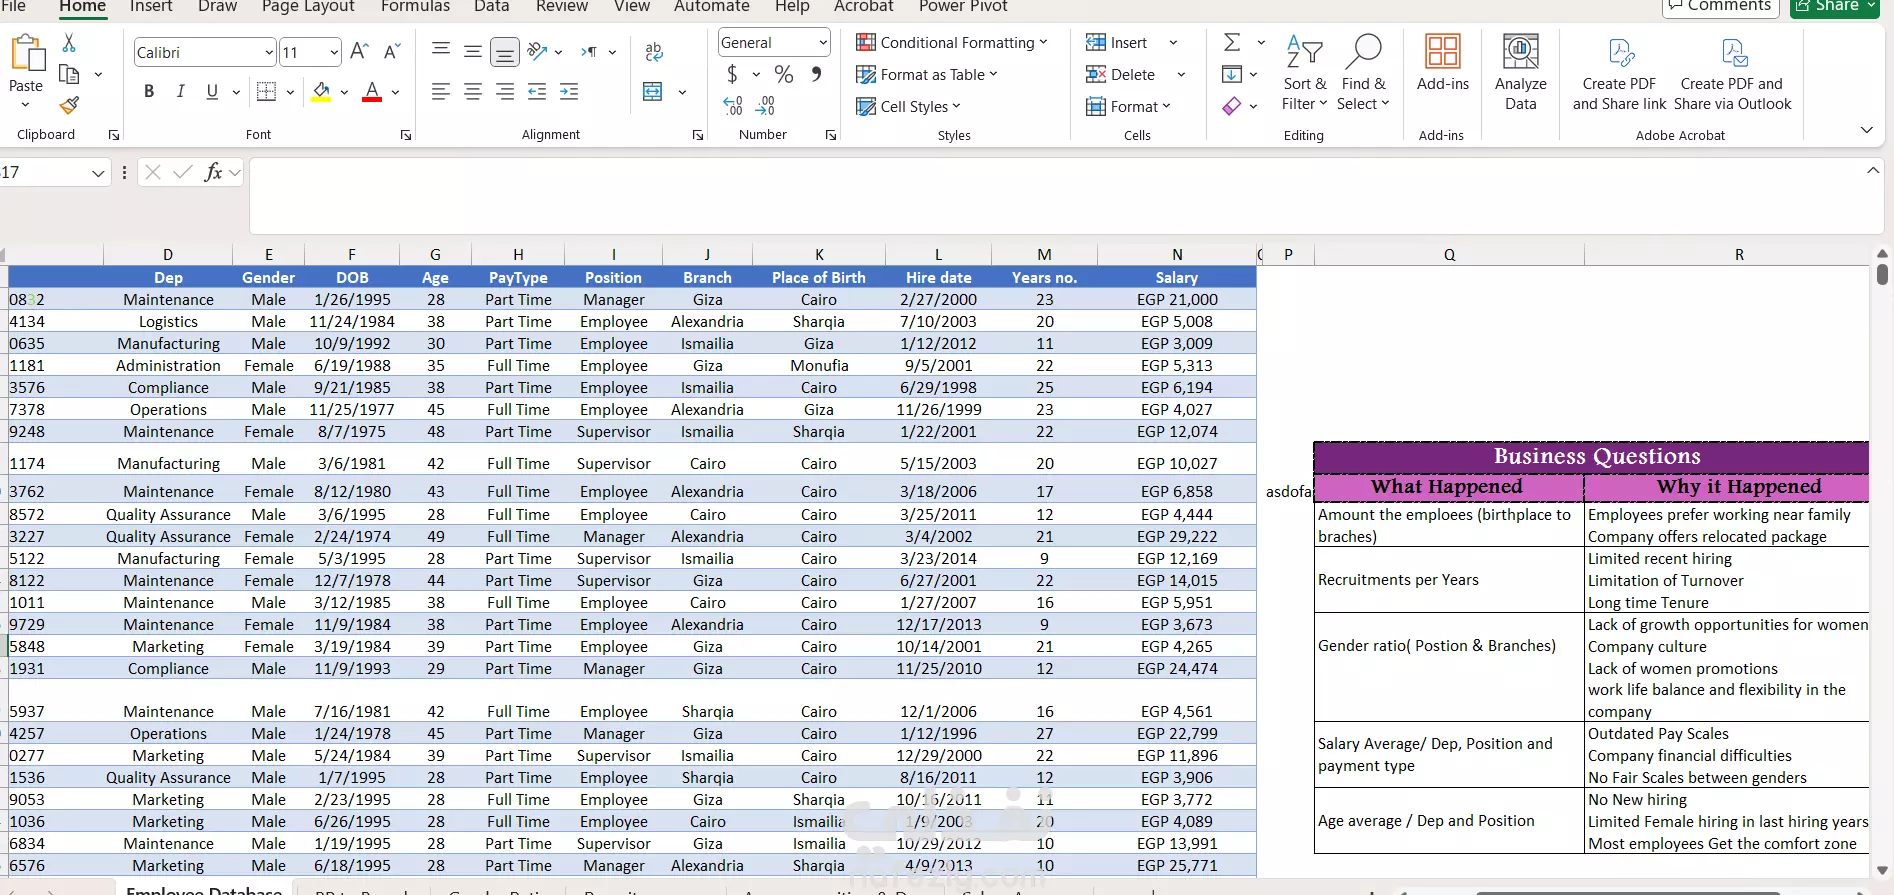Toggle Underline formatting

tap(212, 92)
